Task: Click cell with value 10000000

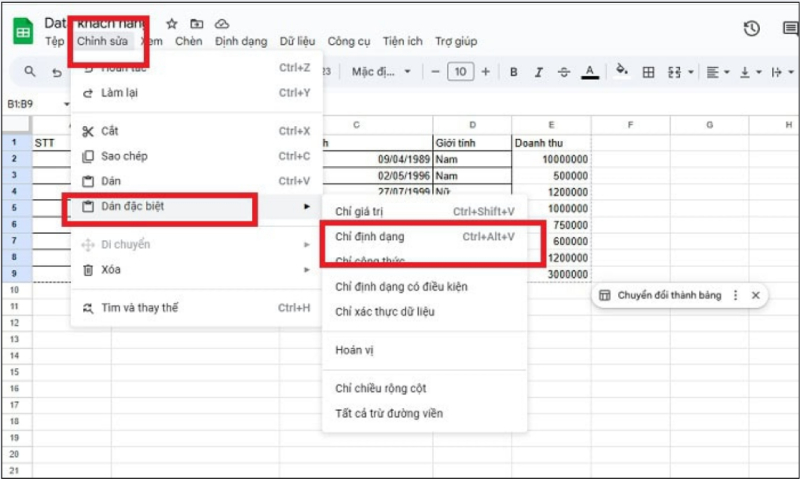Action: (x=551, y=159)
